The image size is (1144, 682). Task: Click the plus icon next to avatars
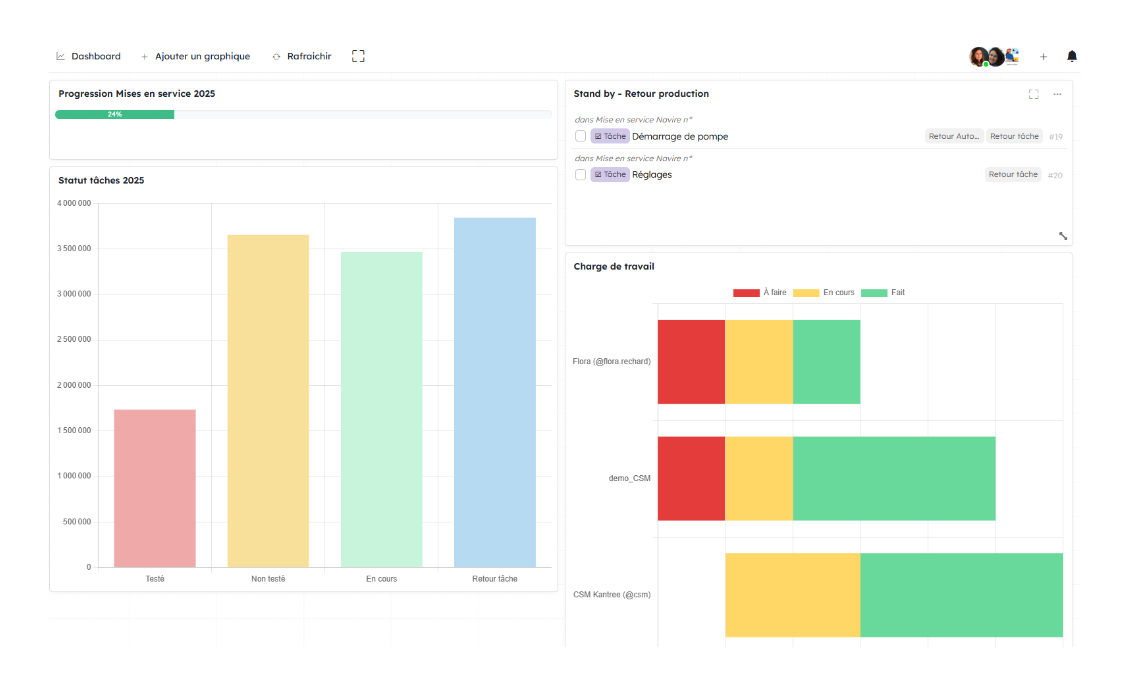(x=1043, y=57)
